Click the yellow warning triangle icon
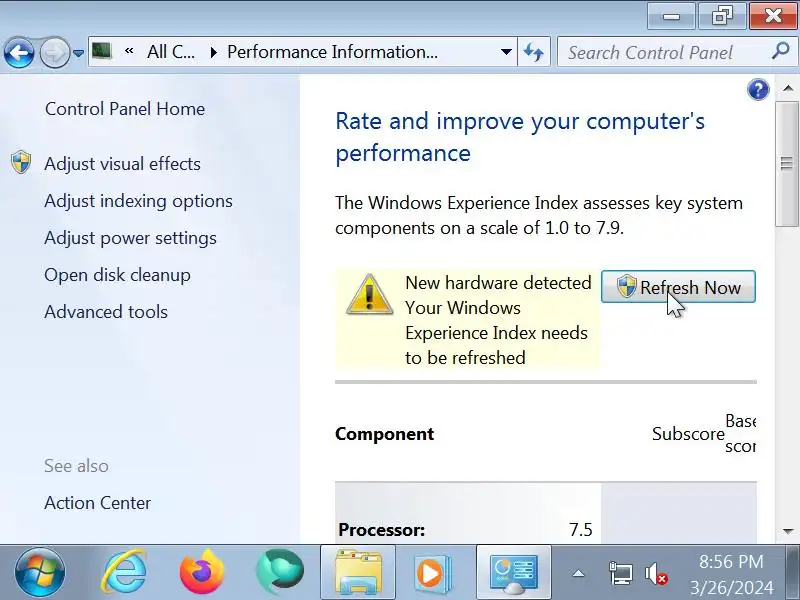This screenshot has height=600, width=800. (369, 295)
